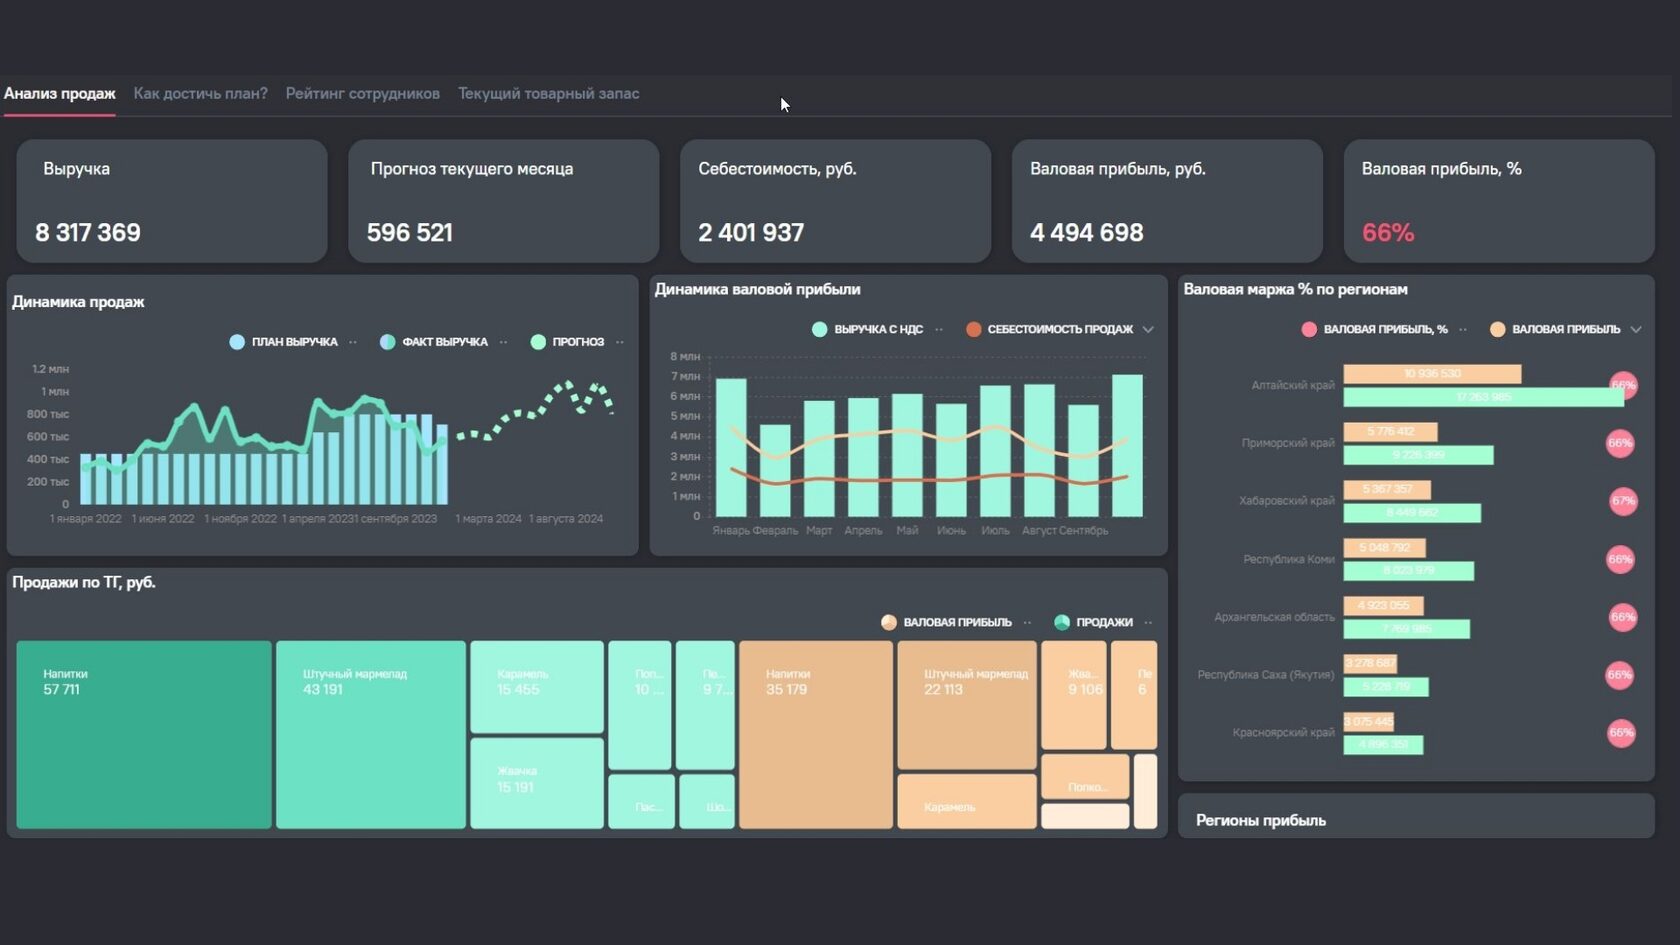Image resolution: width=1680 pixels, height=945 pixels.
Task: Select green Напитки 57 711 treemap tile
Action: pyautogui.click(x=144, y=735)
